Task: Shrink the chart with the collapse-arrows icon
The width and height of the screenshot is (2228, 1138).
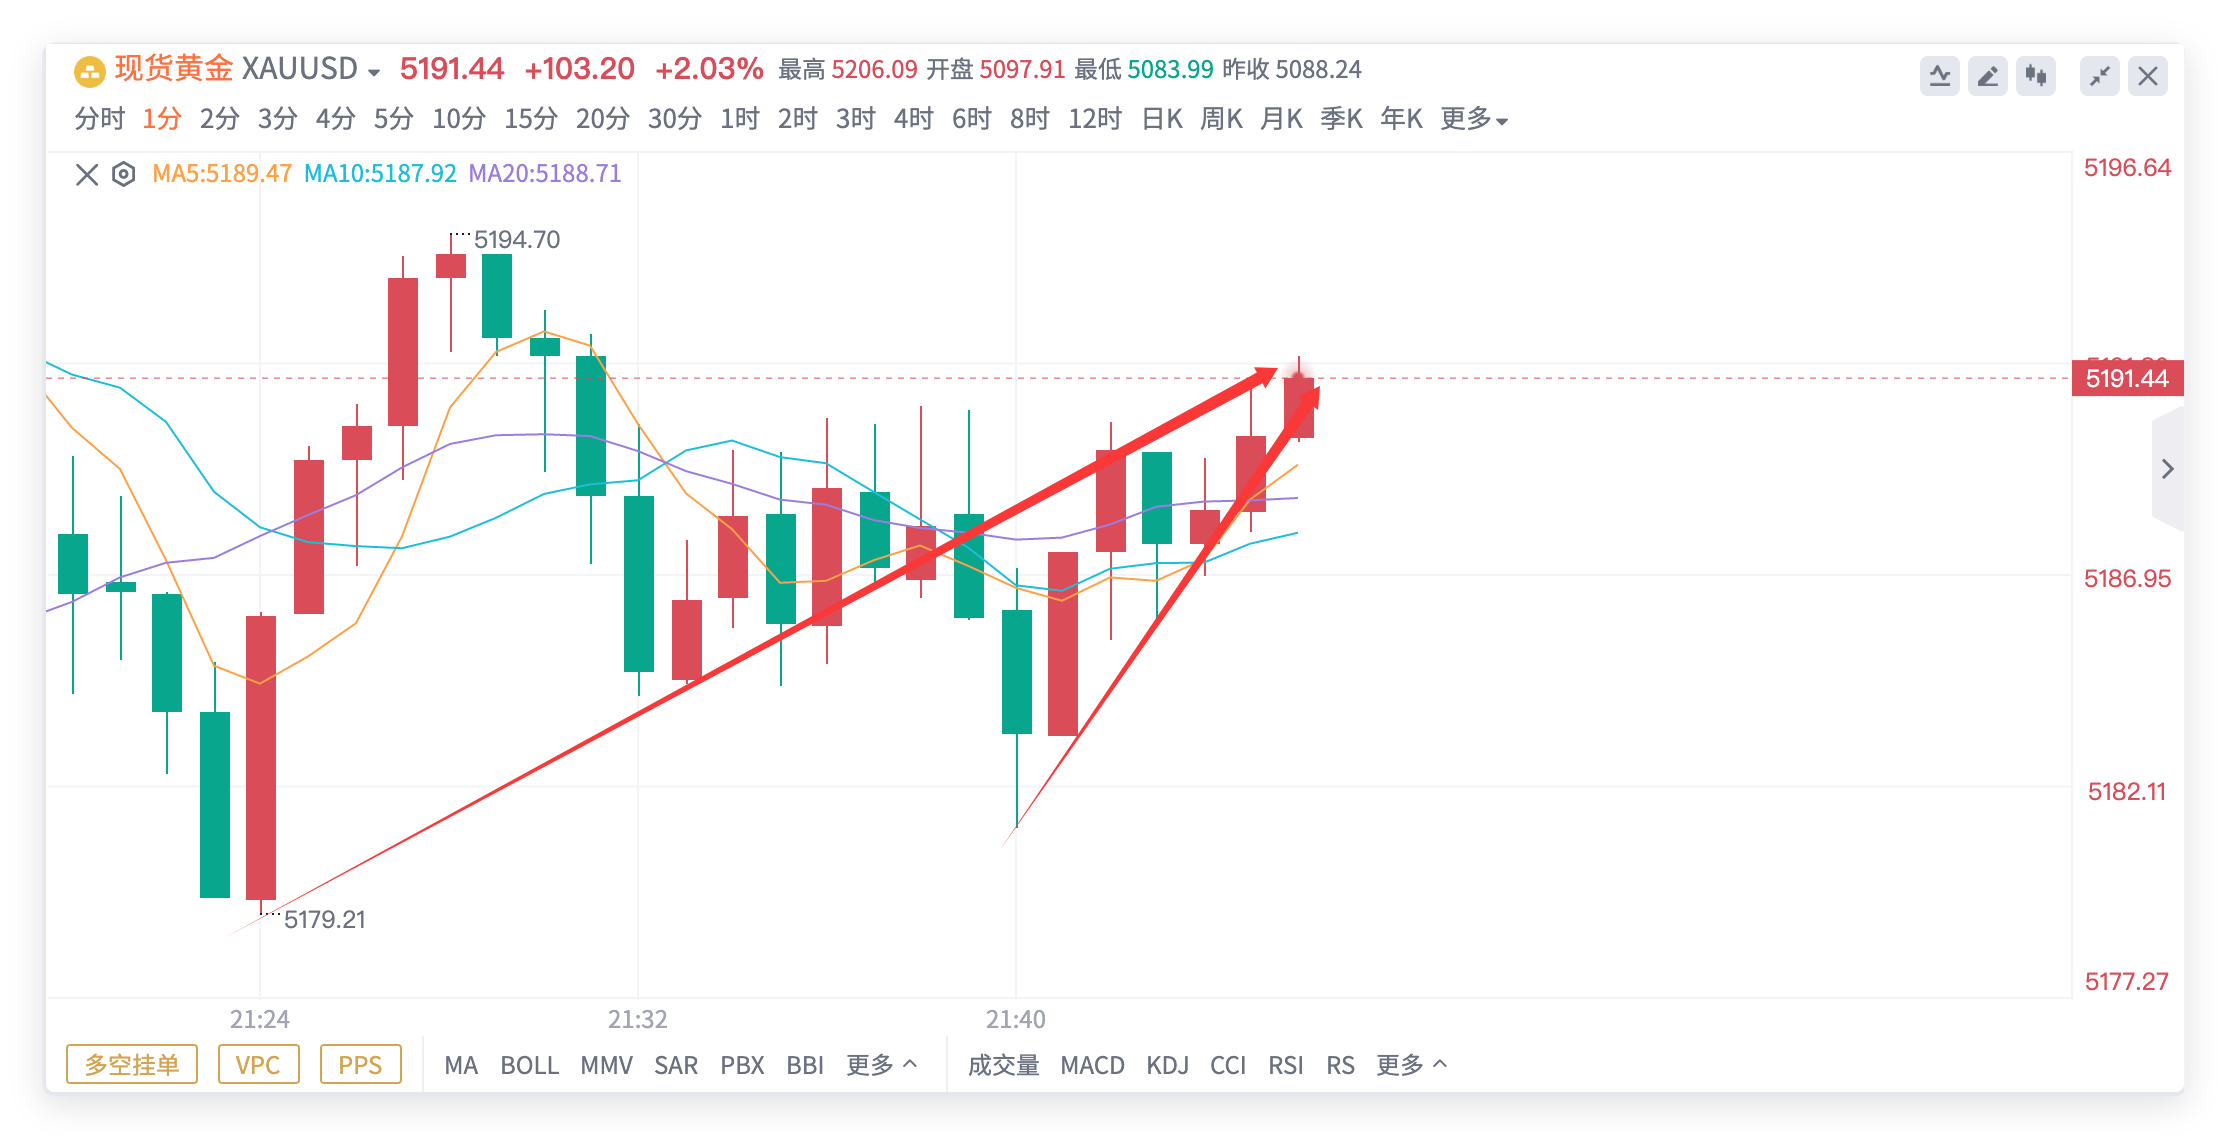Action: click(x=2100, y=75)
